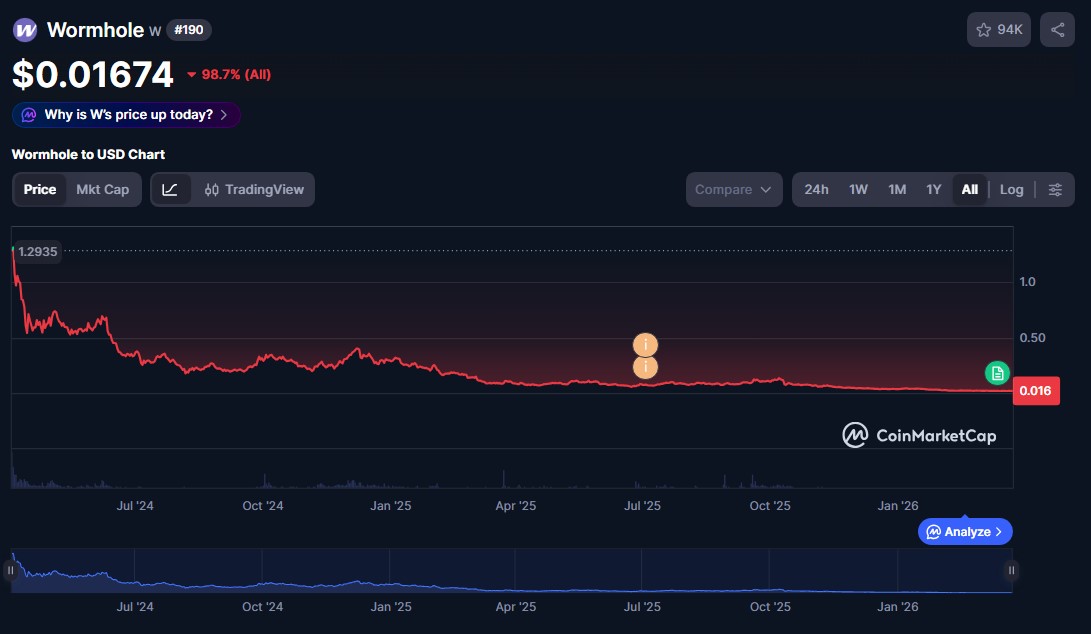
Task: Toggle Log scale on chart
Action: (x=1011, y=190)
